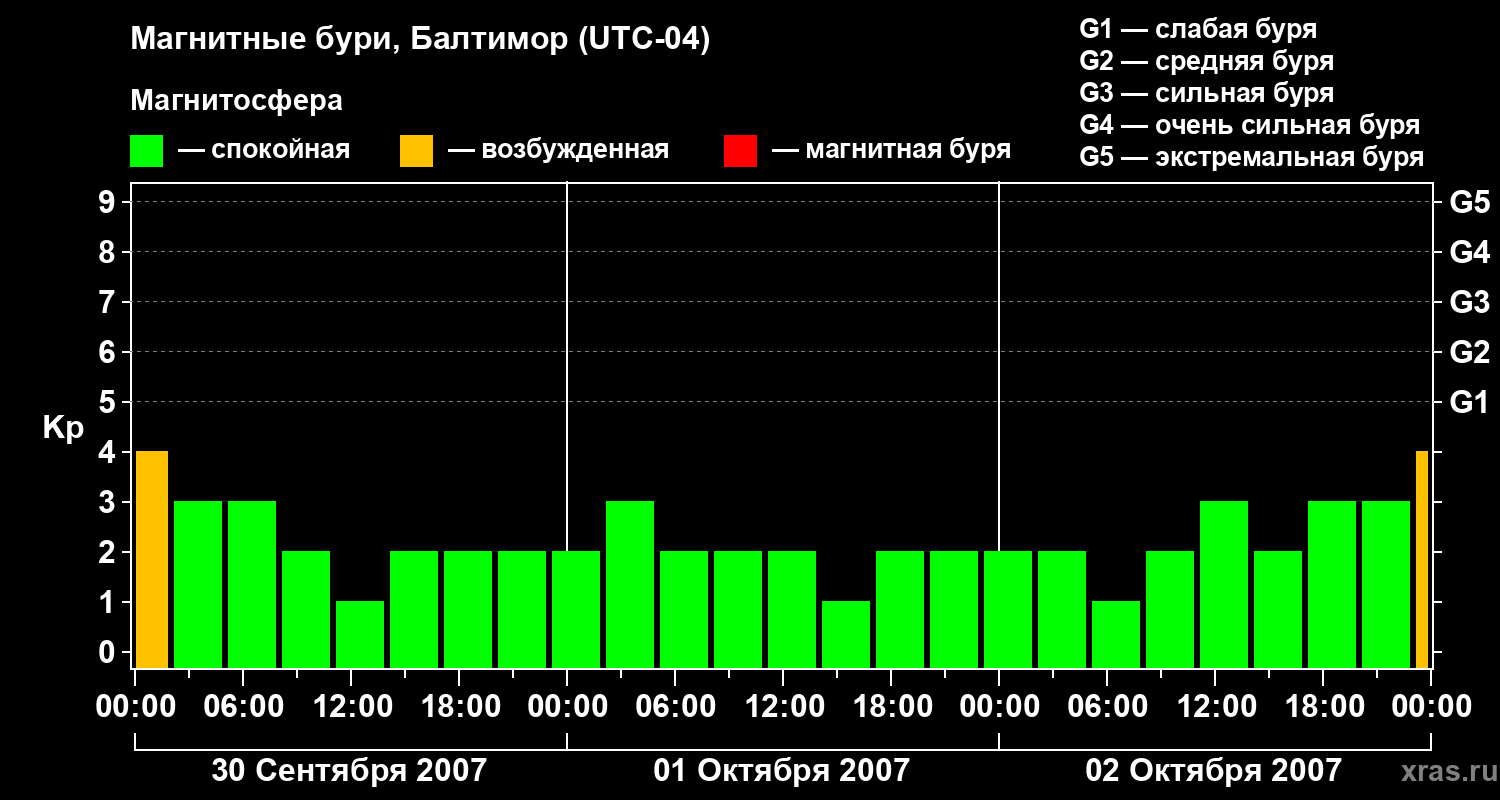Click the date label '30 Сентября 2007'
Screen dimensions: 1500x800
[x=349, y=770]
